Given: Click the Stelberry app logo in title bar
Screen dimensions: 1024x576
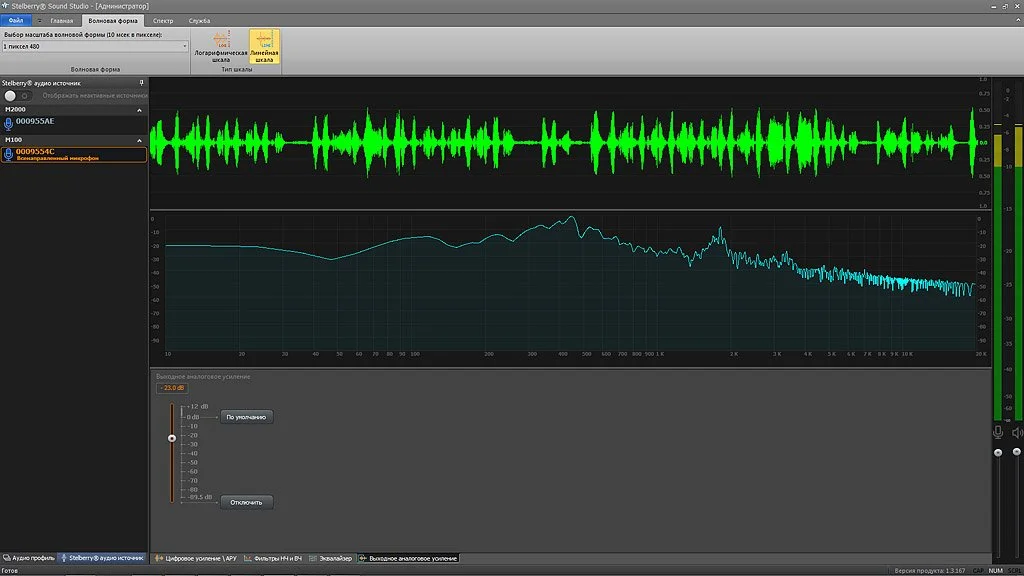Looking at the screenshot, I should (x=5, y=6).
